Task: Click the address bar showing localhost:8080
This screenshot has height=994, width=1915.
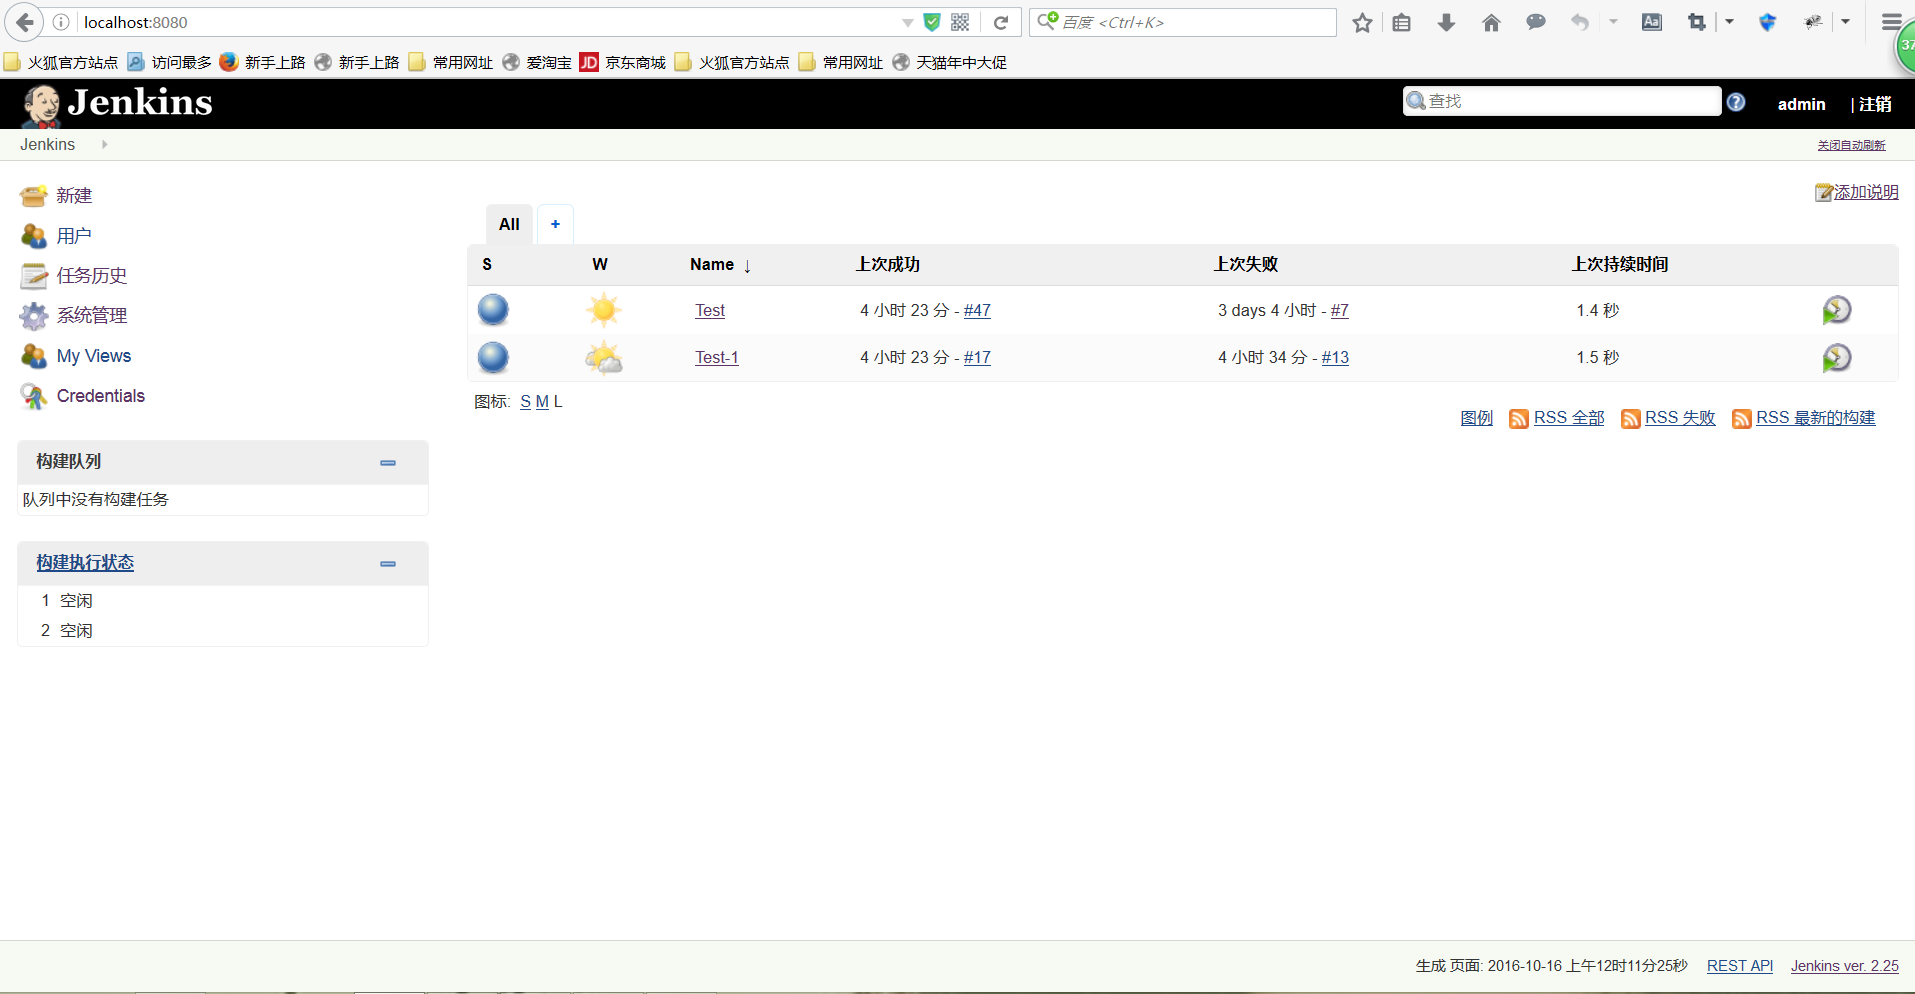Action: 490,22
